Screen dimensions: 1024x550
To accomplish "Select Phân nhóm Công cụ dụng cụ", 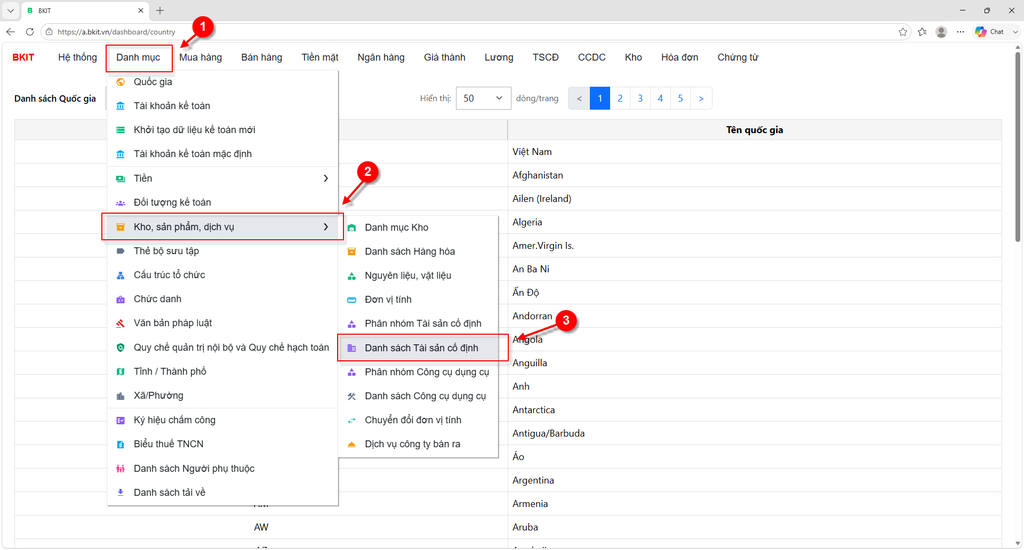I will 419,372.
